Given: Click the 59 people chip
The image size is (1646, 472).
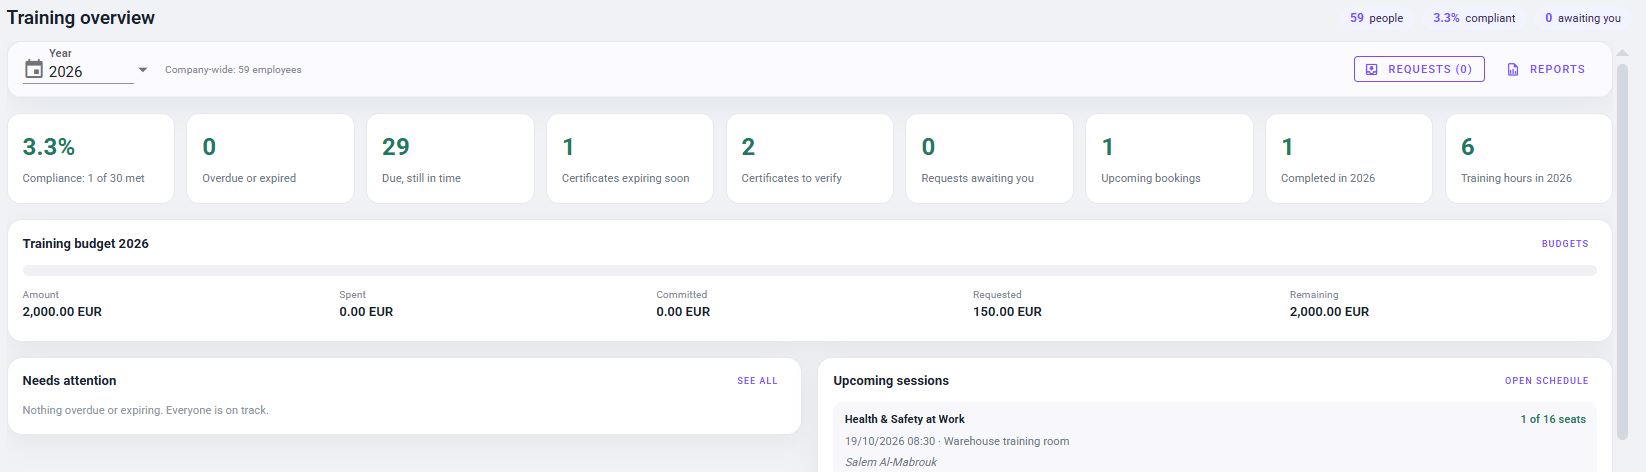Looking at the screenshot, I should pos(1376,18).
